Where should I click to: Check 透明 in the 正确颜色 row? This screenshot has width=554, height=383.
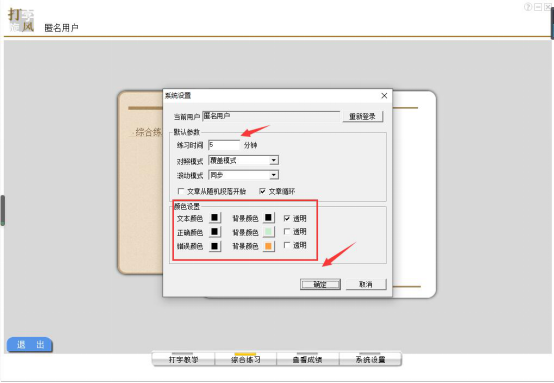click(287, 232)
